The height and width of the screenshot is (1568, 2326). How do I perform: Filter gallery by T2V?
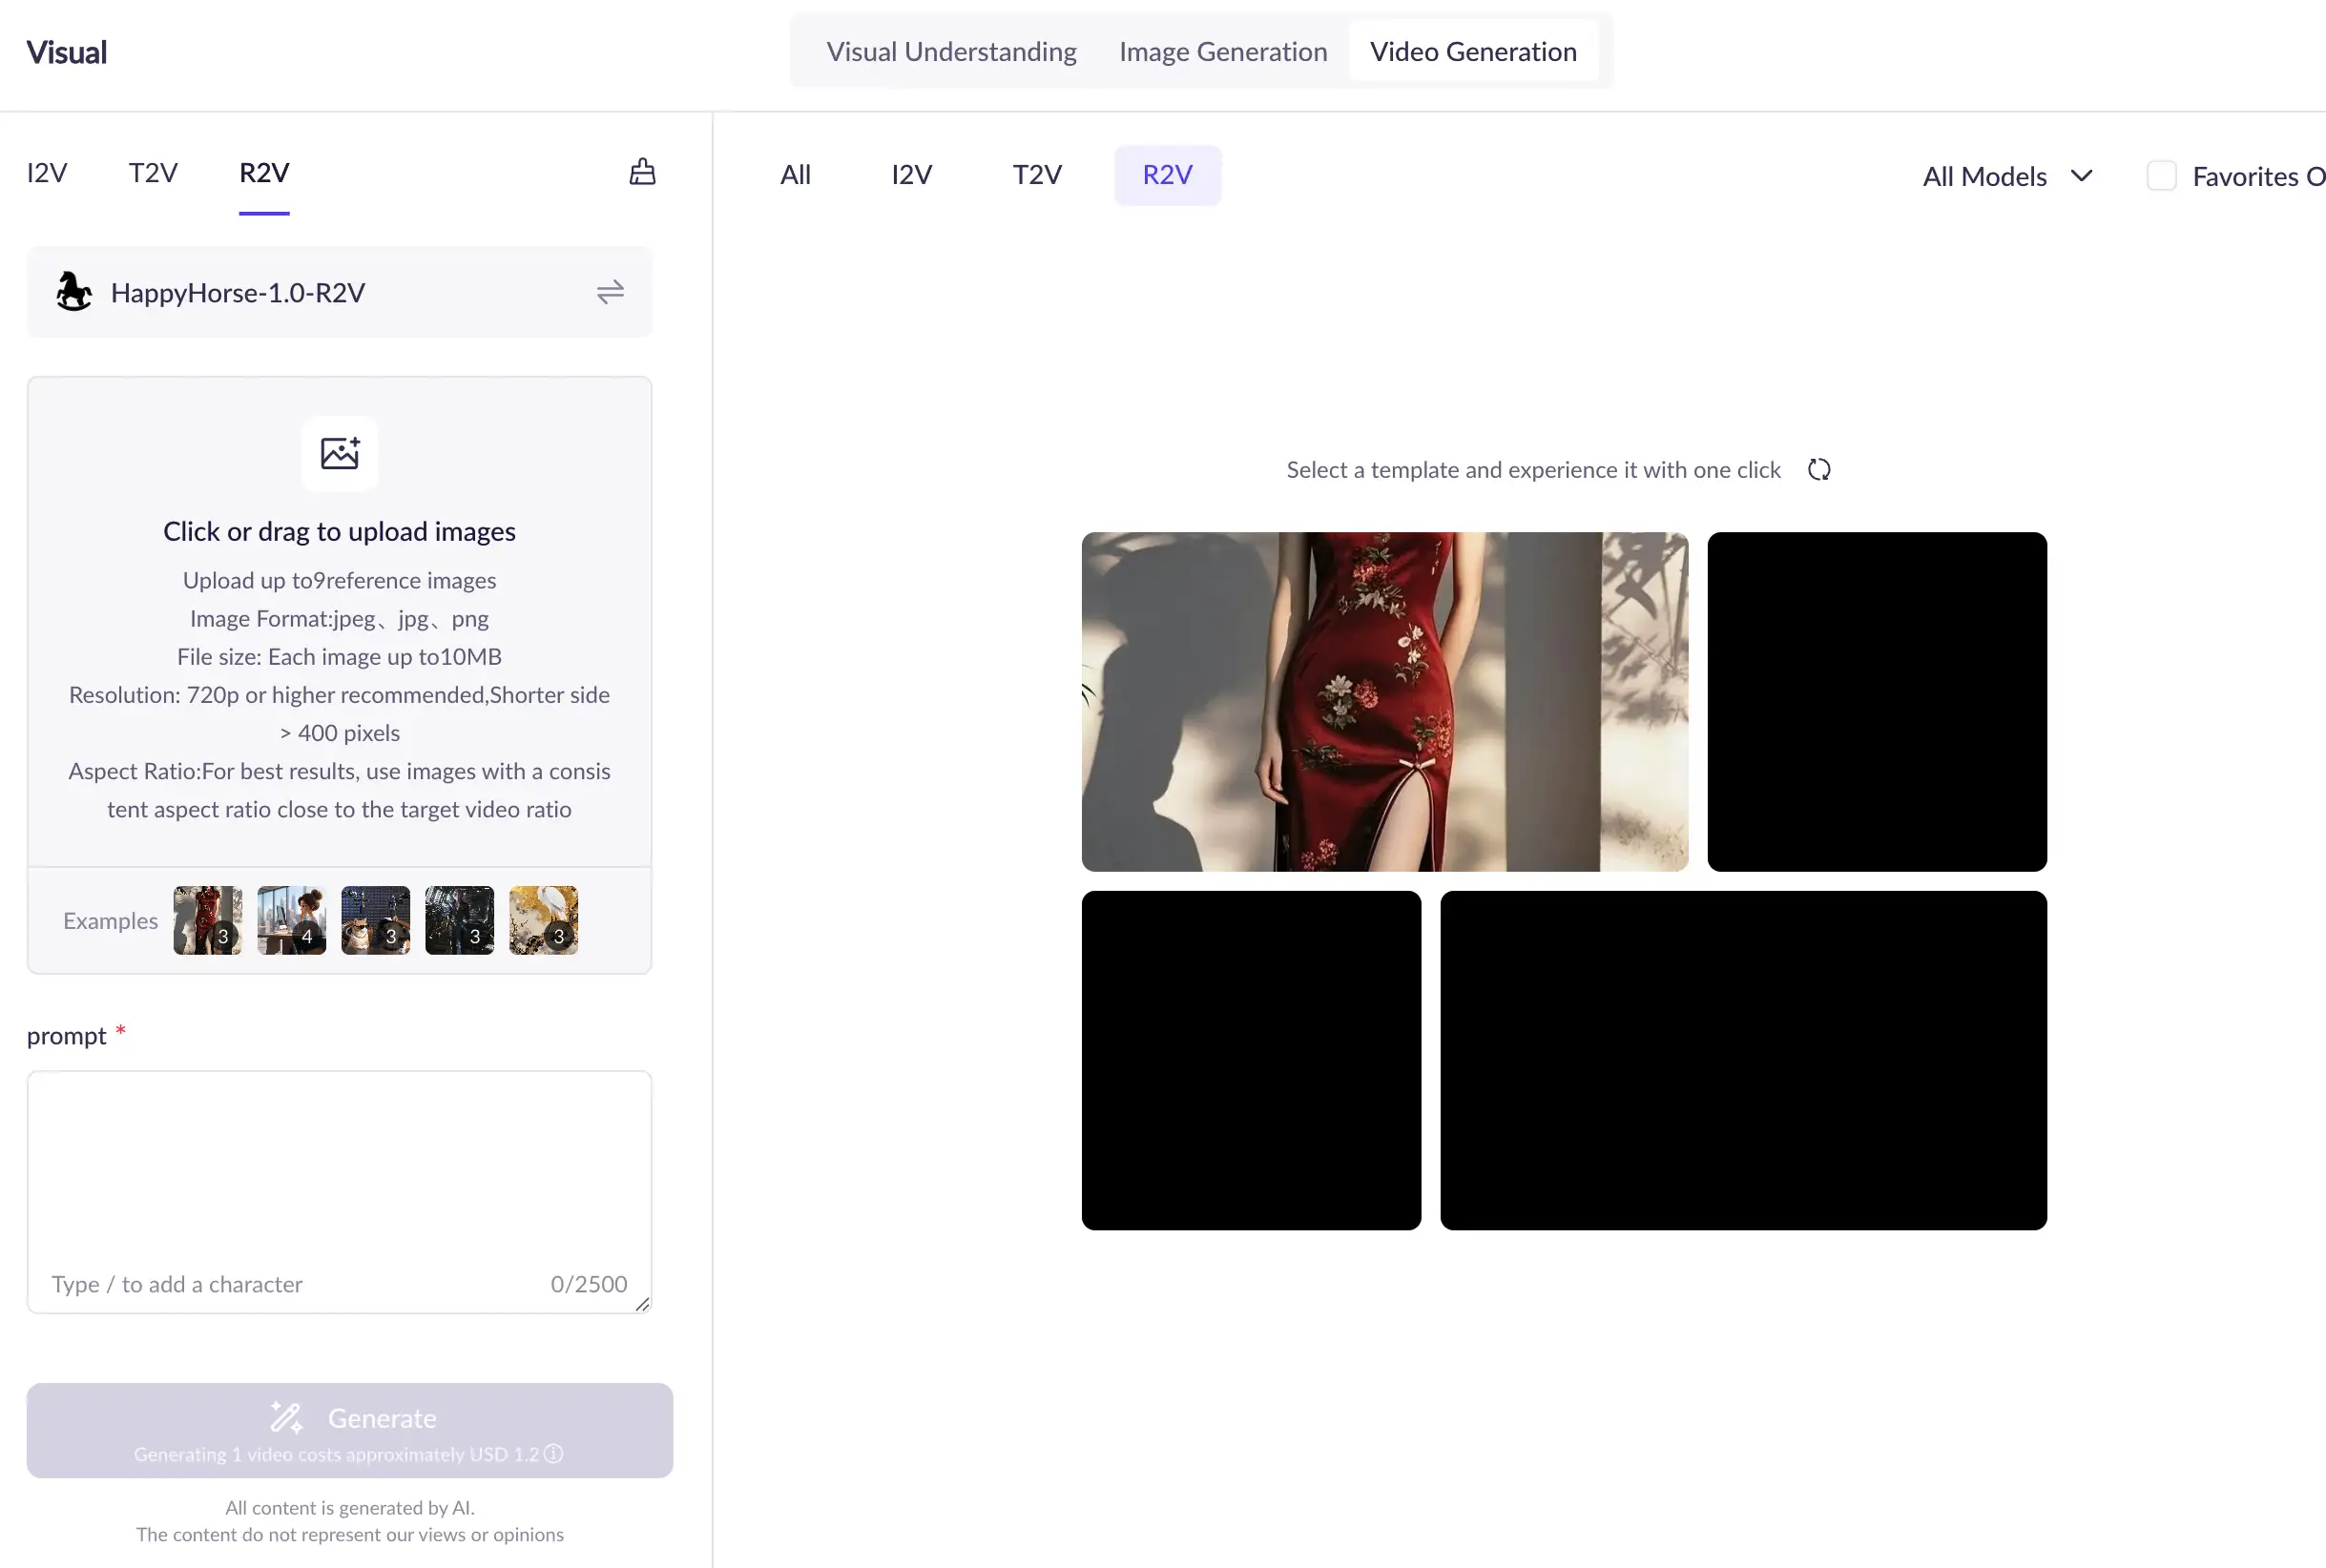[x=1037, y=175]
